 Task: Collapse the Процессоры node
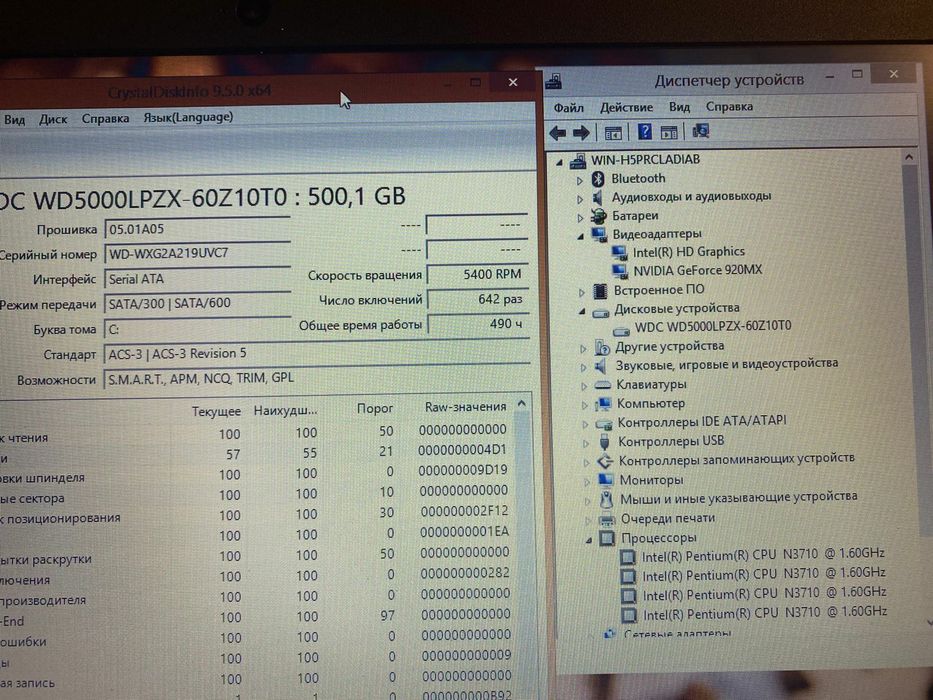click(588, 540)
